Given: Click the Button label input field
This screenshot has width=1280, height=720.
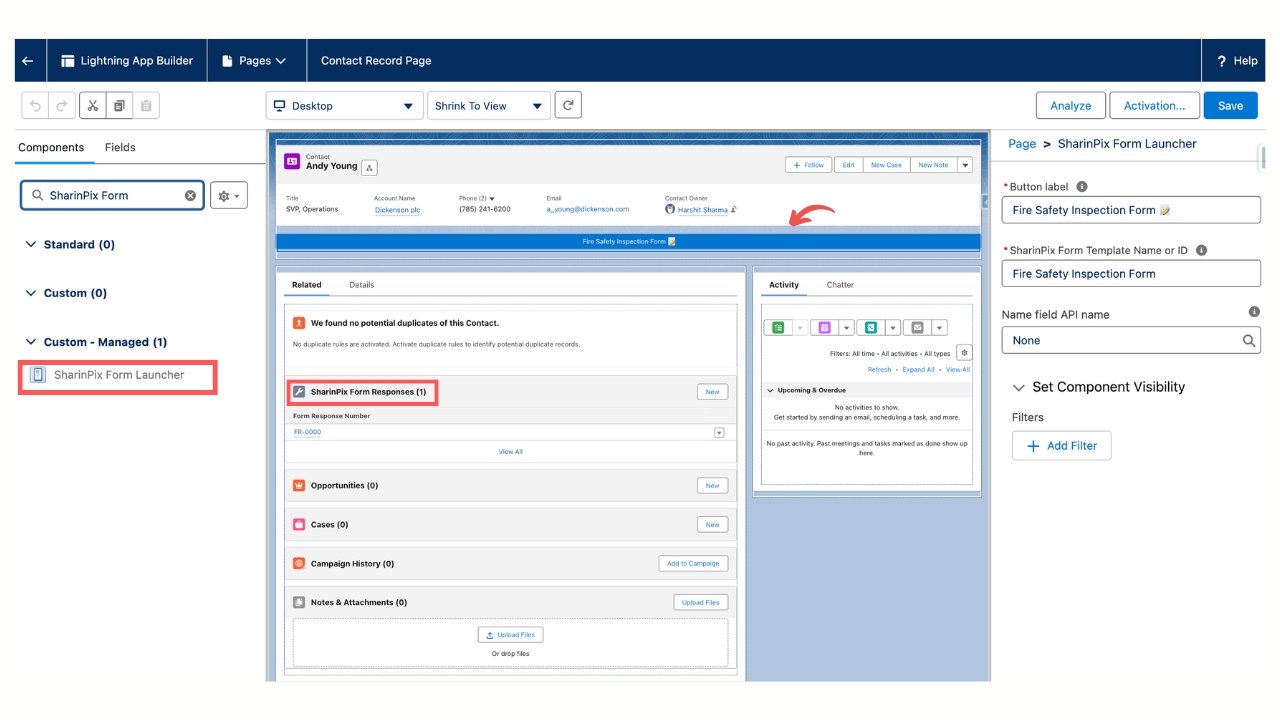Looking at the screenshot, I should pos(1131,210).
